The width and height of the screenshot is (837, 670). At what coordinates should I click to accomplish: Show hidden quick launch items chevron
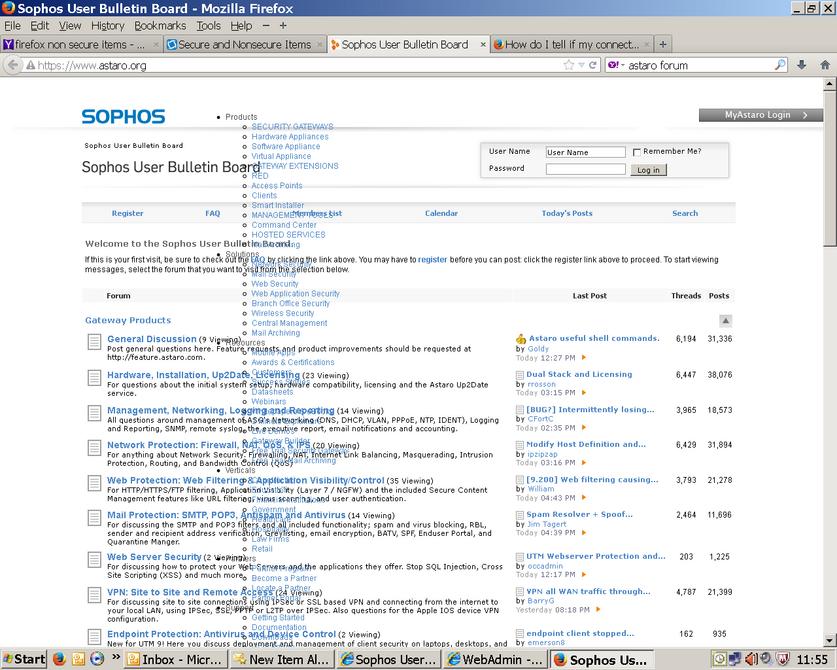pos(115,657)
